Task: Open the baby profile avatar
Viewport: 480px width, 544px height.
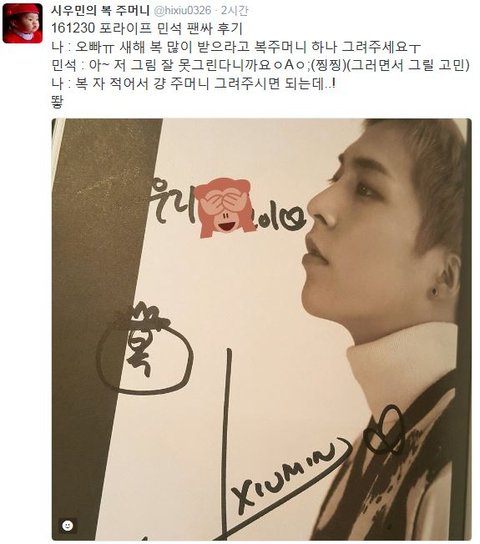Action: 23,23
